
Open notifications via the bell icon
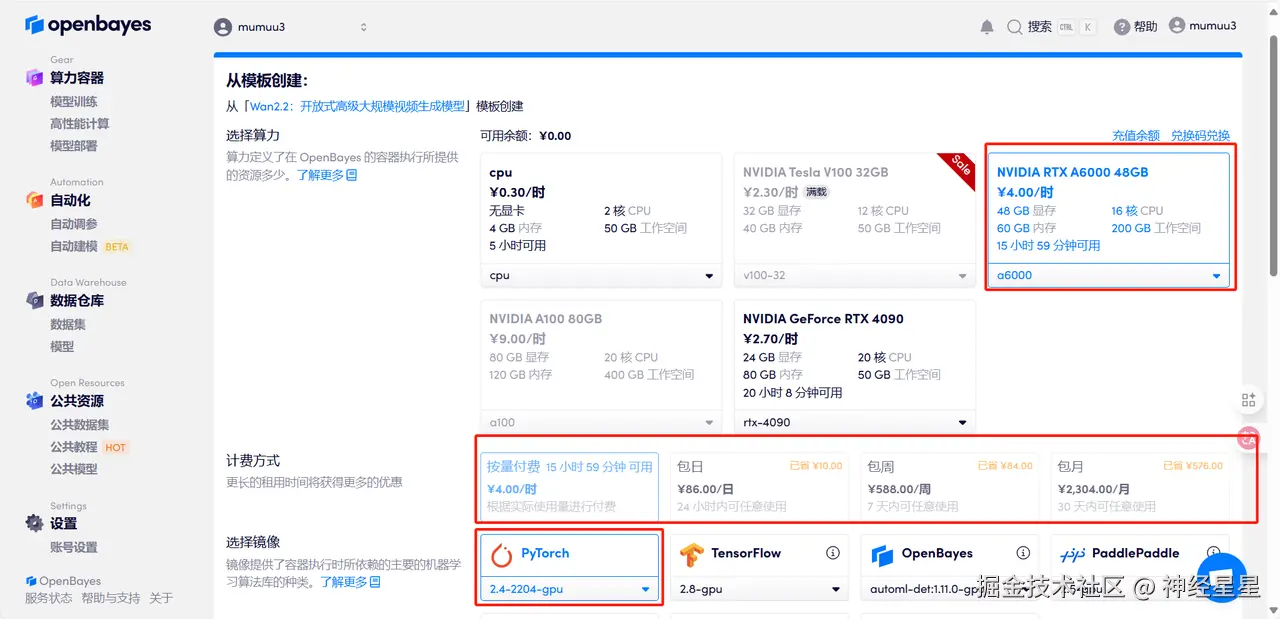click(x=987, y=27)
